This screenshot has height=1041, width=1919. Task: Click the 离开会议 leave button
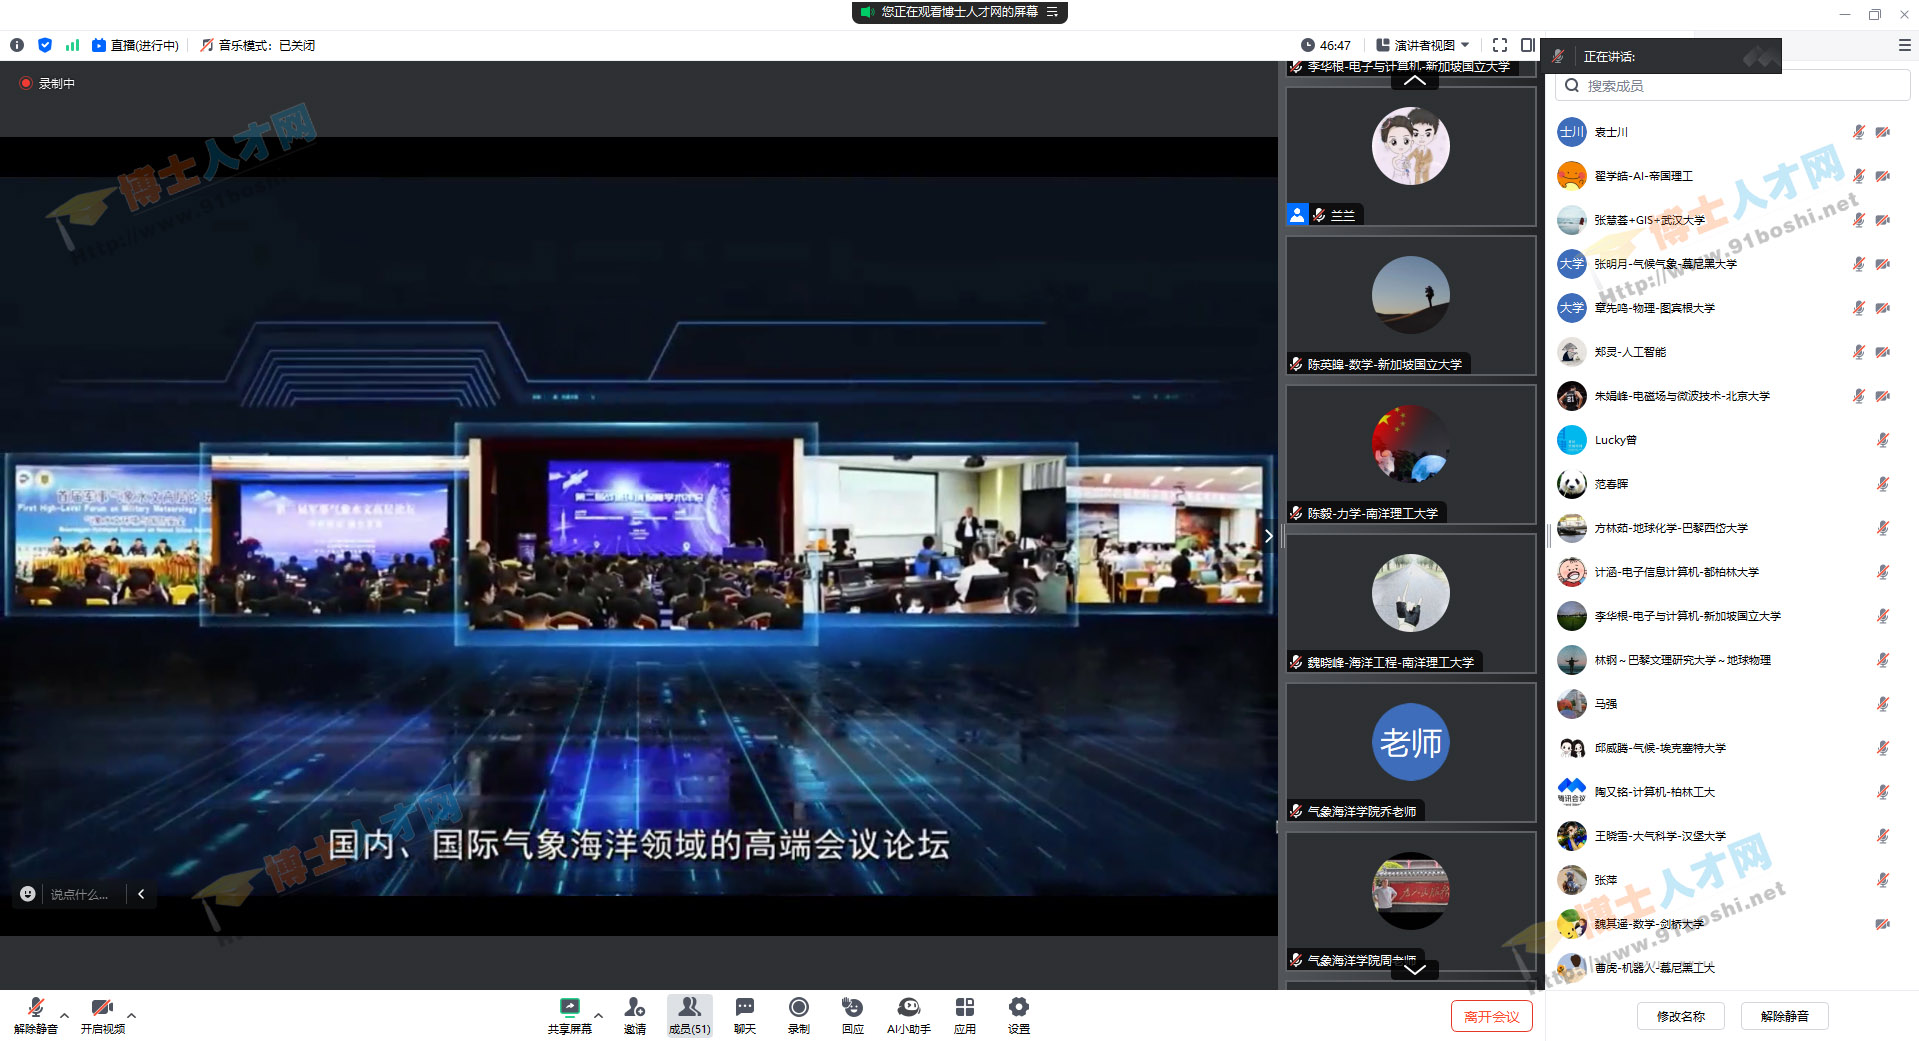pos(1492,1016)
